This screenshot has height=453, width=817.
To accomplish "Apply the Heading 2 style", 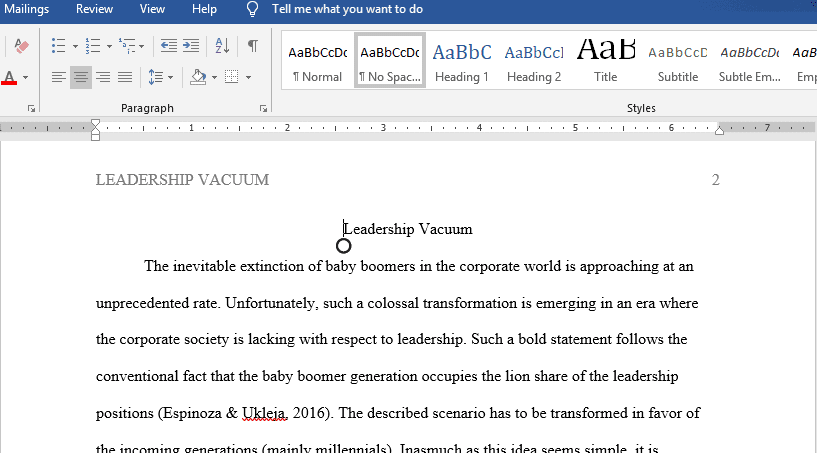I will point(534,60).
